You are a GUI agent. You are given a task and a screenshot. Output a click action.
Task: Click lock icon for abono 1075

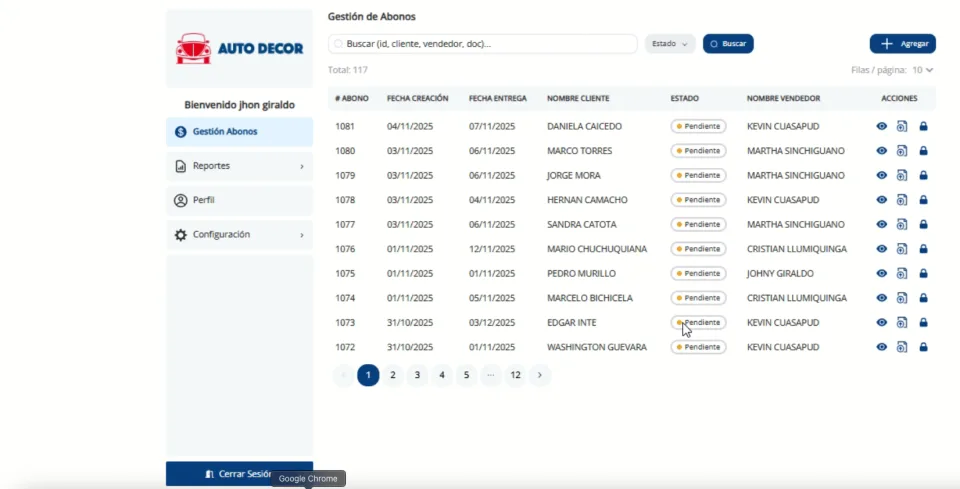923,273
